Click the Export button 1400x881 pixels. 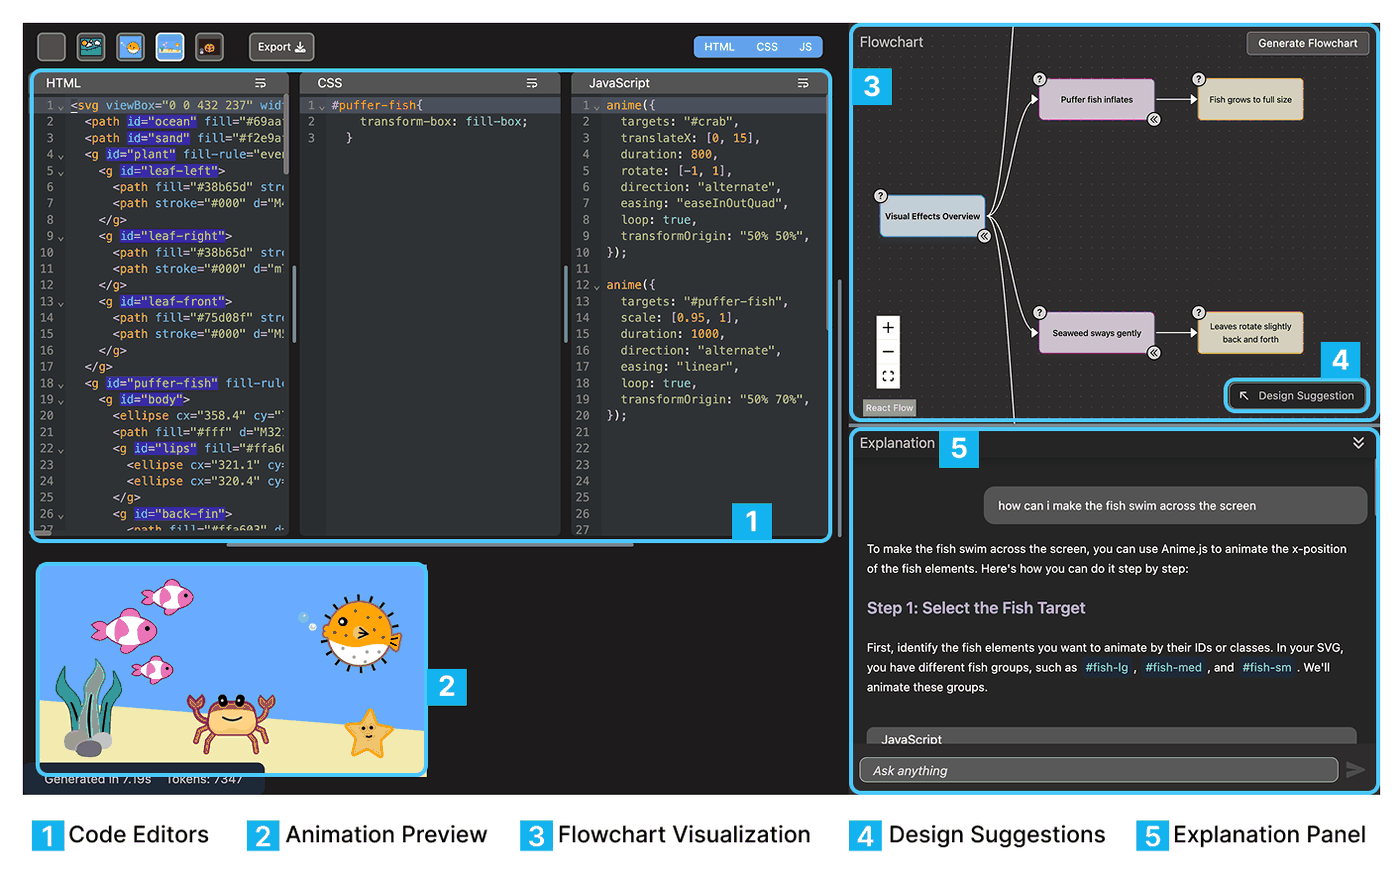(281, 47)
